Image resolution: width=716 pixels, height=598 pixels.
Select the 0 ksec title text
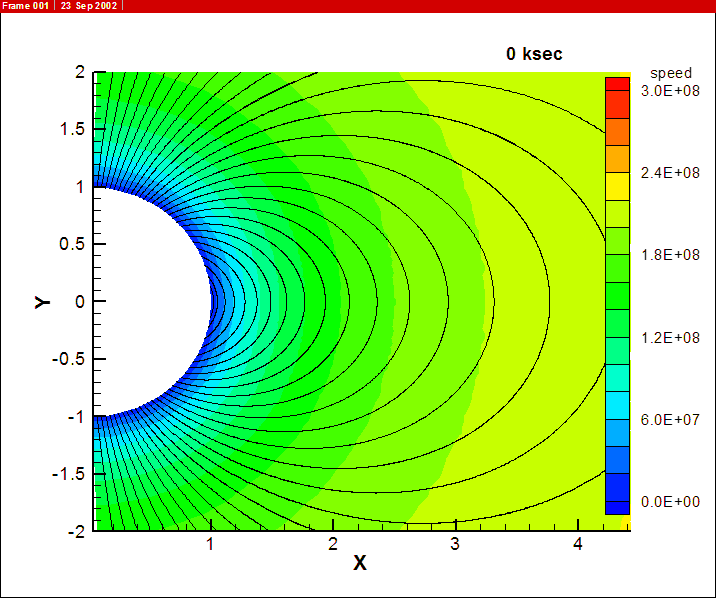click(x=534, y=54)
